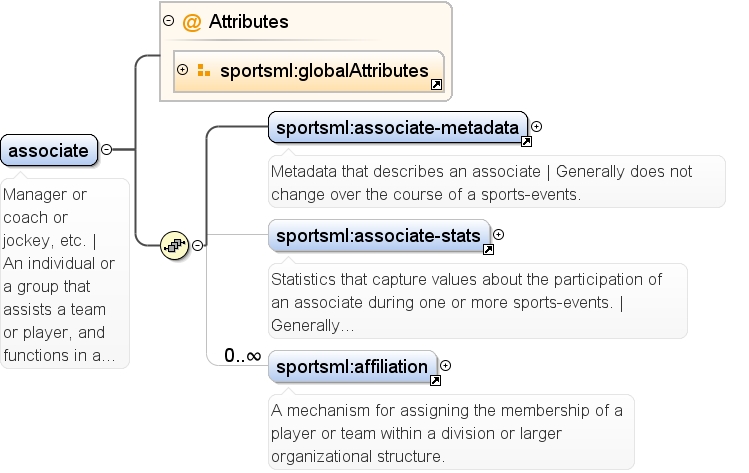The image size is (749, 473).
Task: Expand sportsml:affiliation element
Action: [x=445, y=366]
